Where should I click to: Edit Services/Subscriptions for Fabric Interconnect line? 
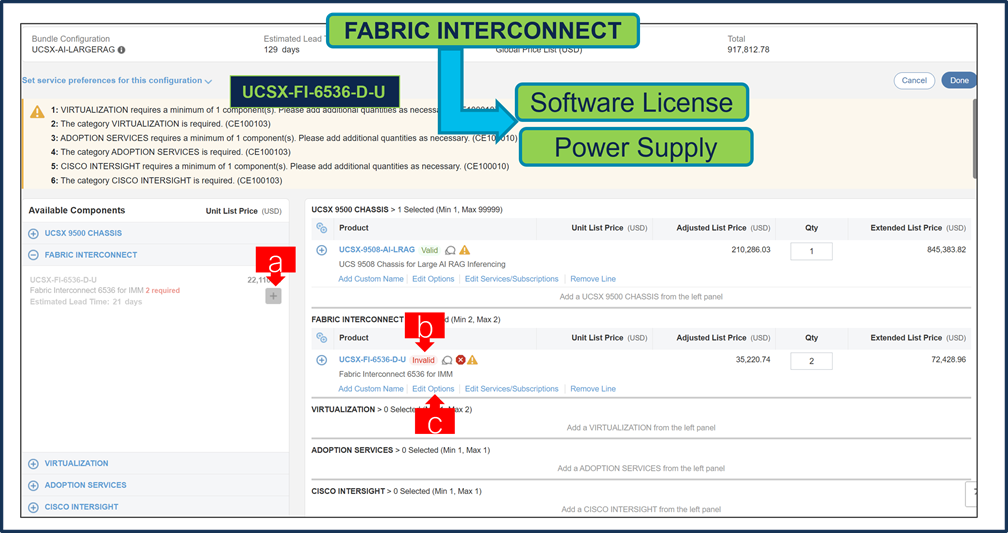coord(512,389)
